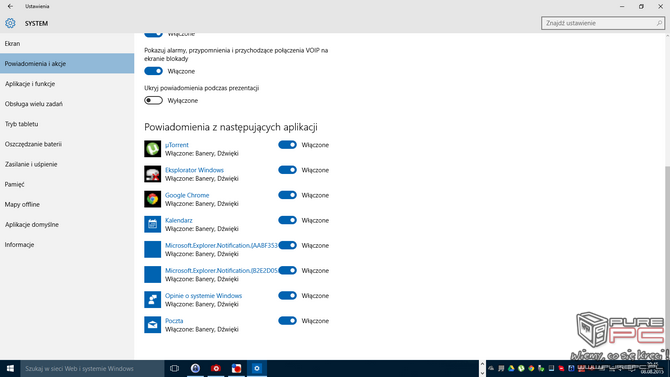The height and width of the screenshot is (377, 670).
Task: Open the Informacje page
Action: coord(67,244)
